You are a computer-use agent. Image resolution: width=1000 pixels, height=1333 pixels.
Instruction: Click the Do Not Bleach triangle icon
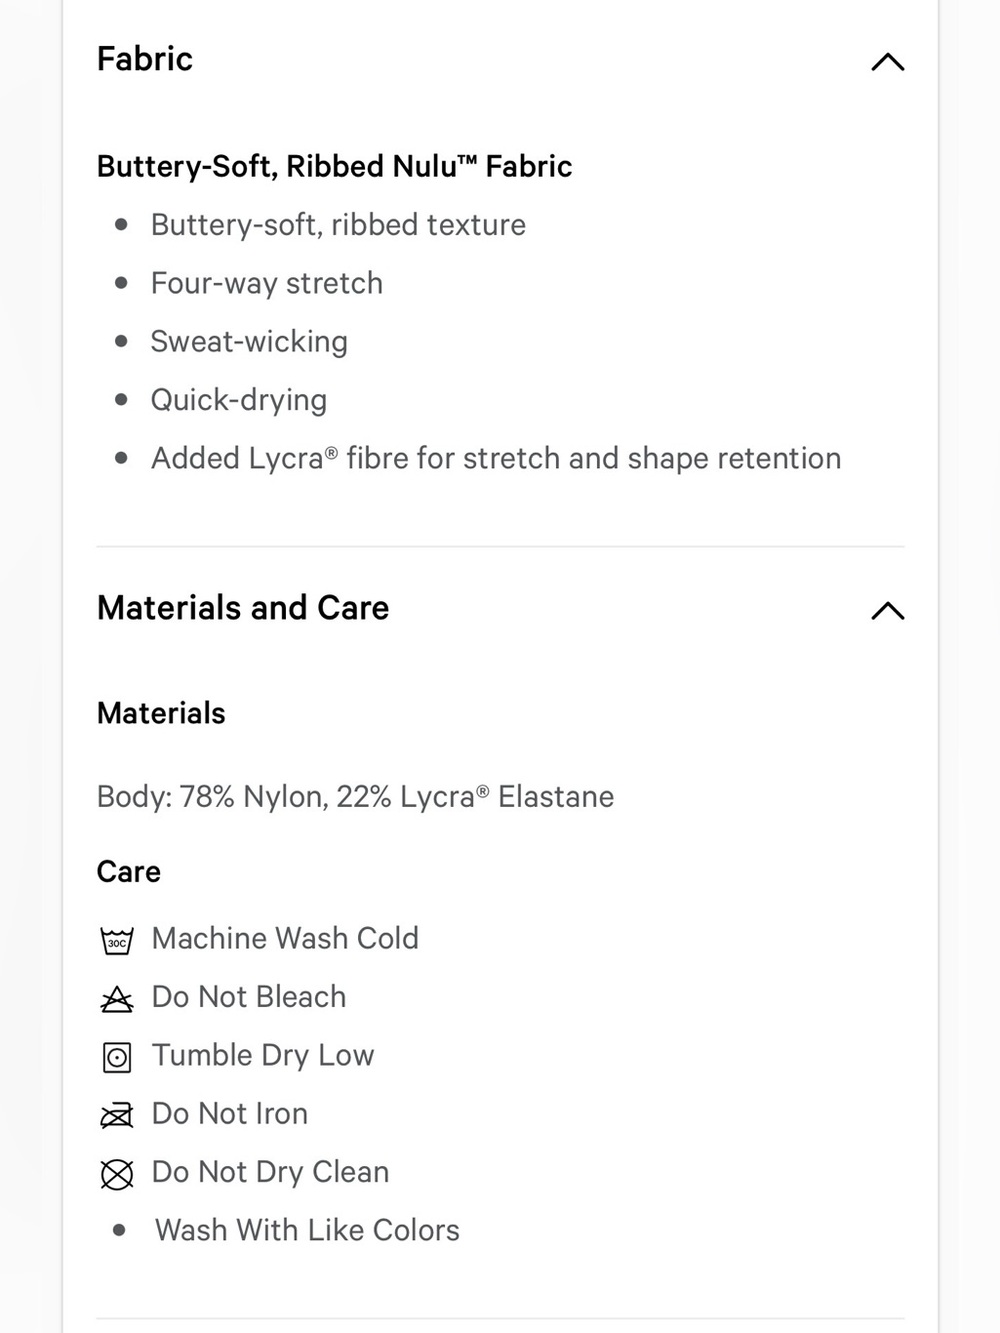tap(117, 999)
